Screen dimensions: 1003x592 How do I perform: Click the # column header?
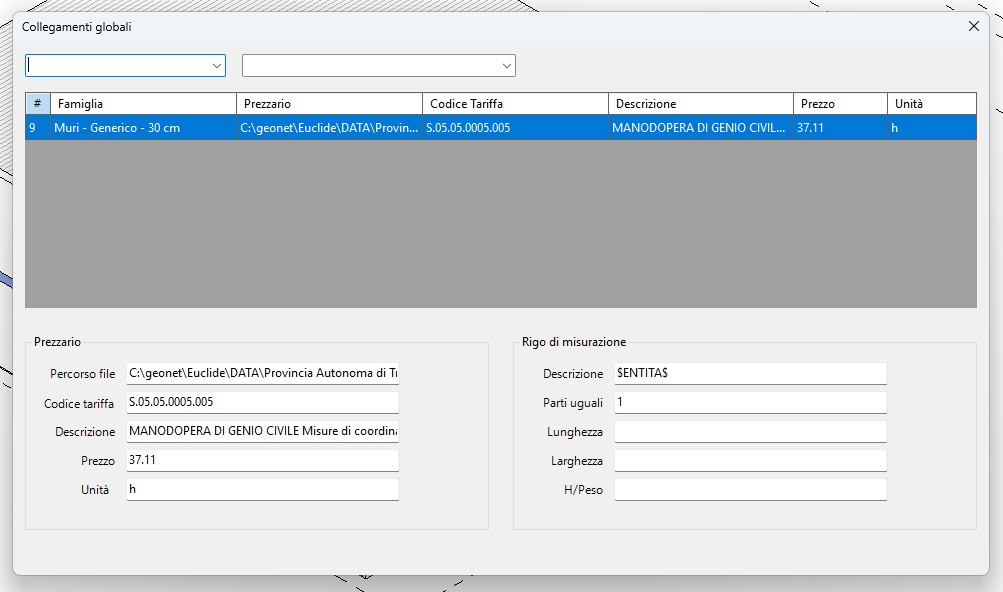[x=37, y=104]
